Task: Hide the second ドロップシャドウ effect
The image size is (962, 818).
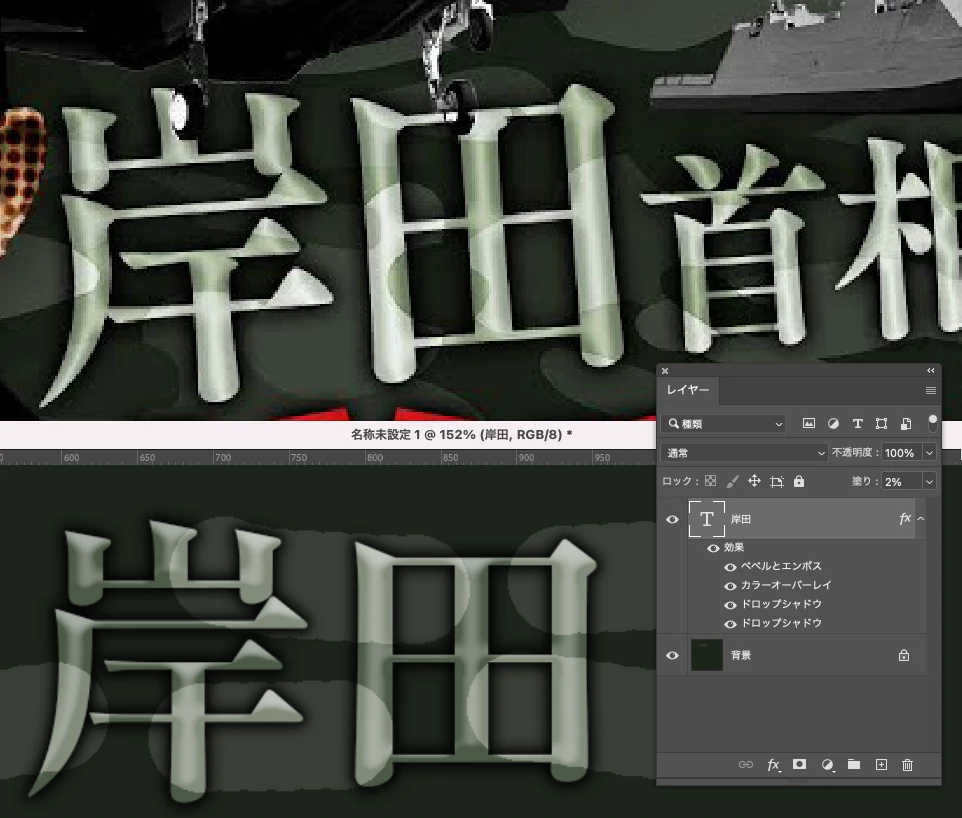Action: 730,624
